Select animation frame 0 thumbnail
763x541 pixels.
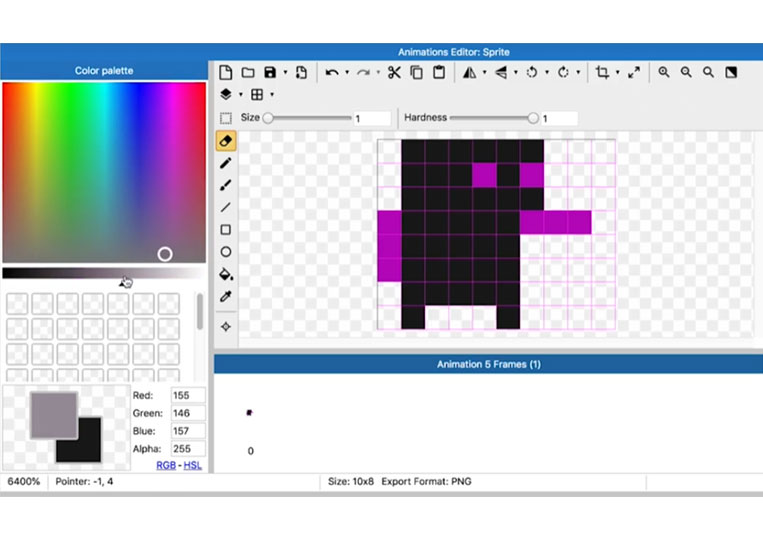point(250,413)
